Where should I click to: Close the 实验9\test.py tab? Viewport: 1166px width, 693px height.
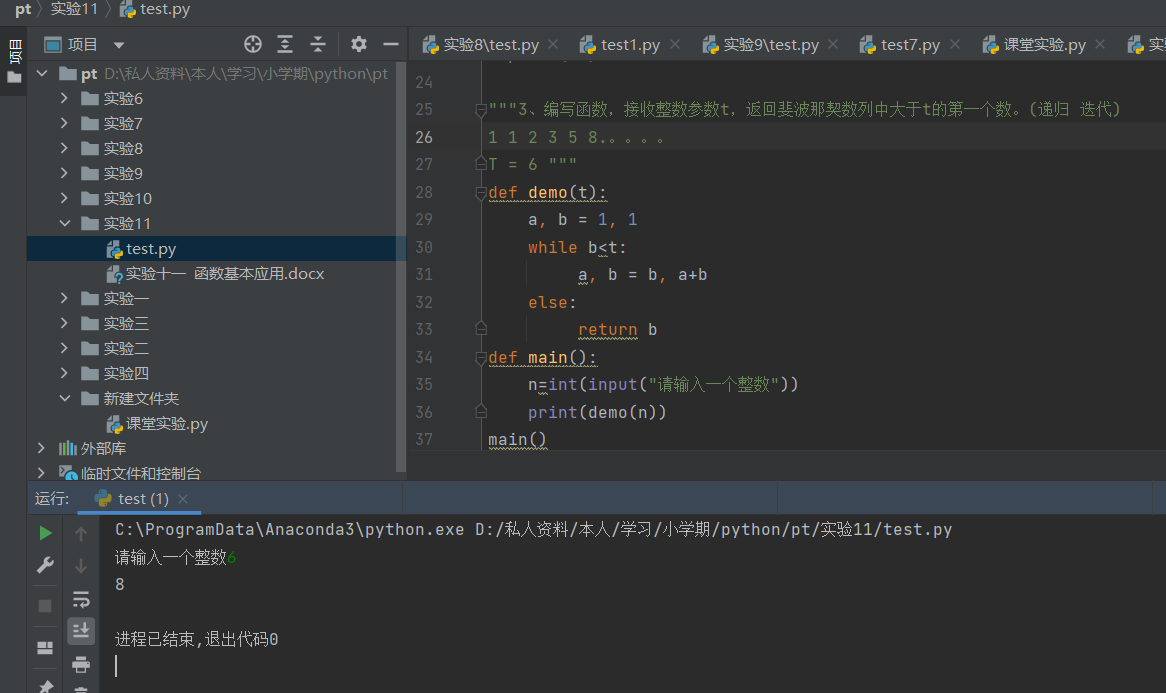(833, 45)
